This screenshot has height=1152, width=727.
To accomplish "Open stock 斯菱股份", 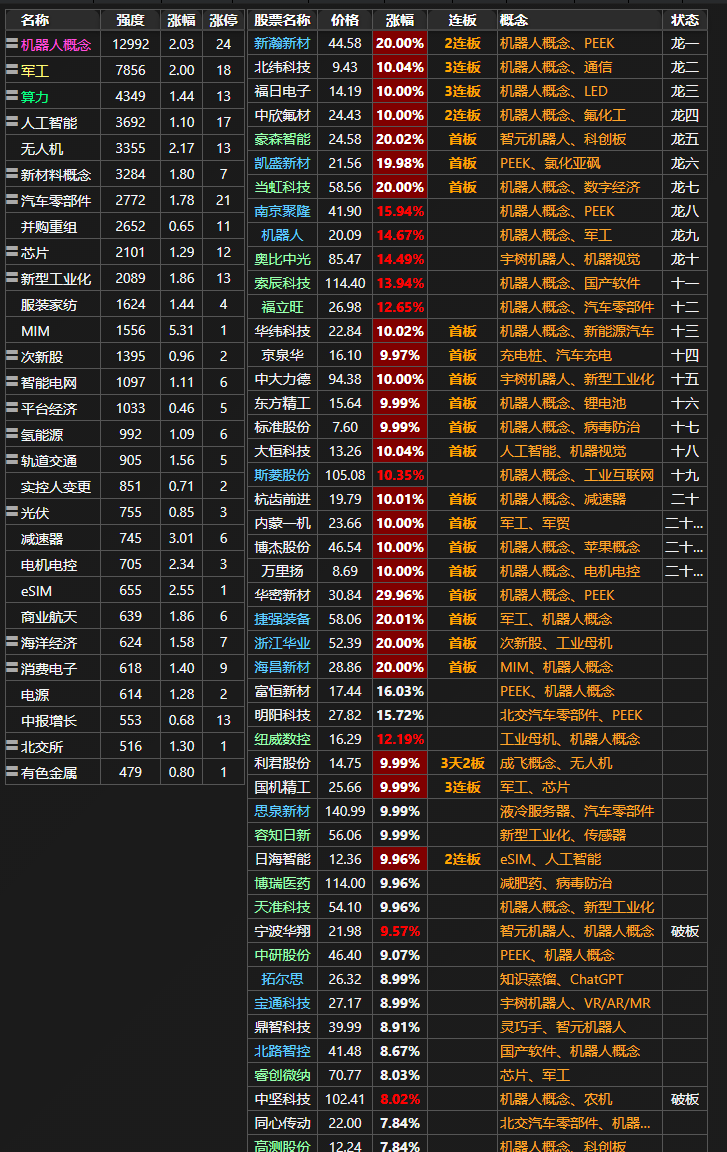I will click(x=282, y=475).
